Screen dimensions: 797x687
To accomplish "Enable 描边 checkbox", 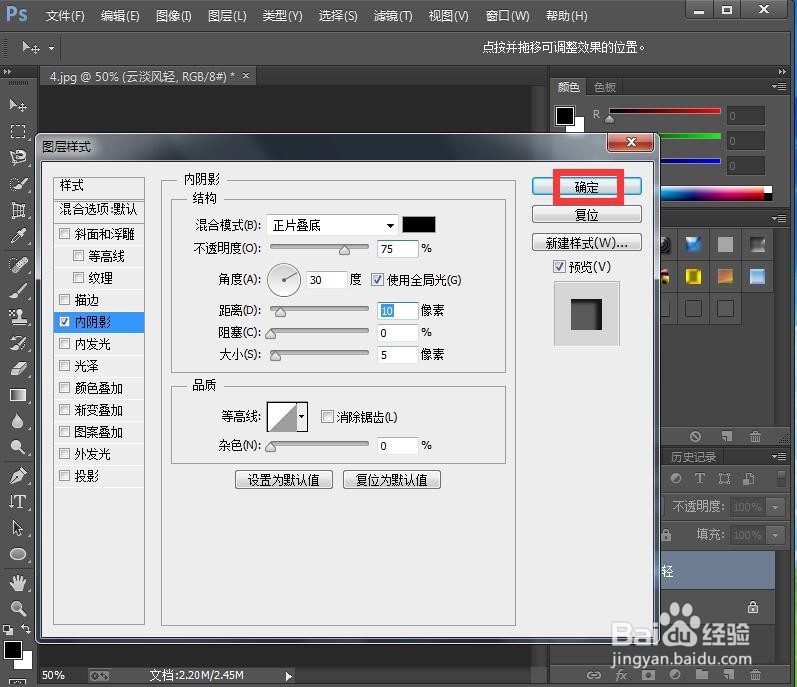I will click(65, 299).
